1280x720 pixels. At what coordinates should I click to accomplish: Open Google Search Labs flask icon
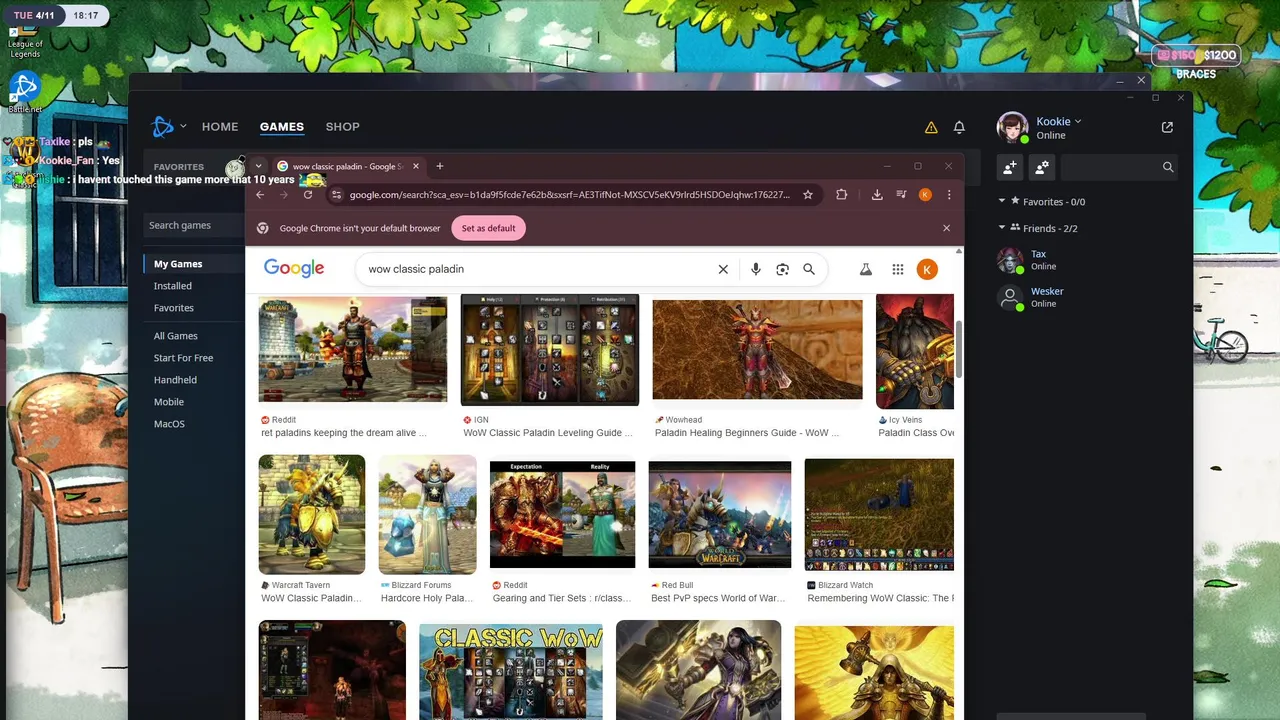tap(866, 269)
